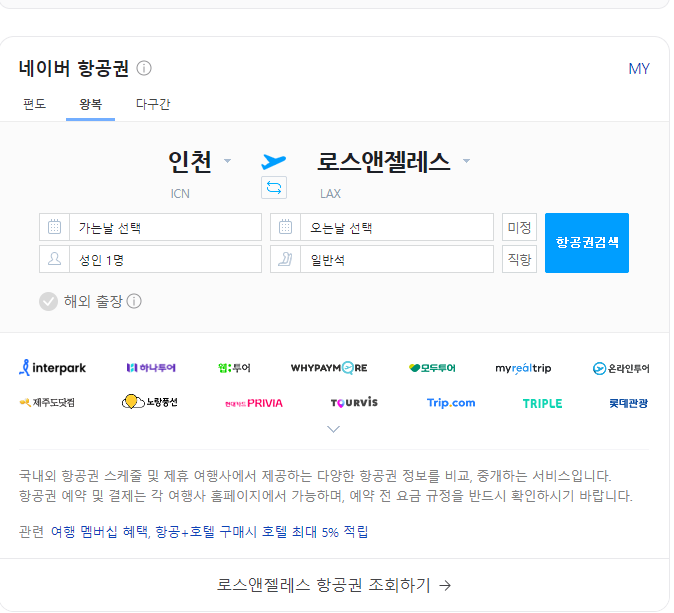The image size is (674, 613).
Task: Click the passenger person icon
Action: point(55,259)
